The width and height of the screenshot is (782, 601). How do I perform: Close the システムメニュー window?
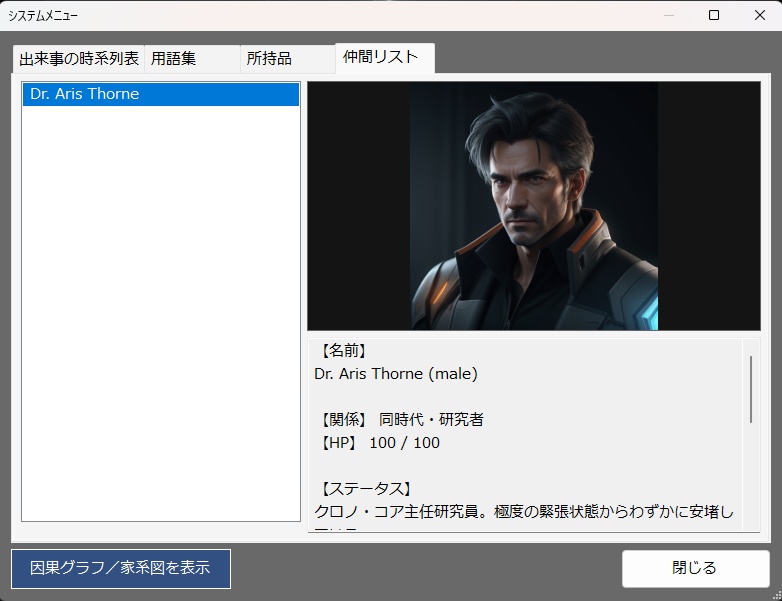(x=760, y=15)
